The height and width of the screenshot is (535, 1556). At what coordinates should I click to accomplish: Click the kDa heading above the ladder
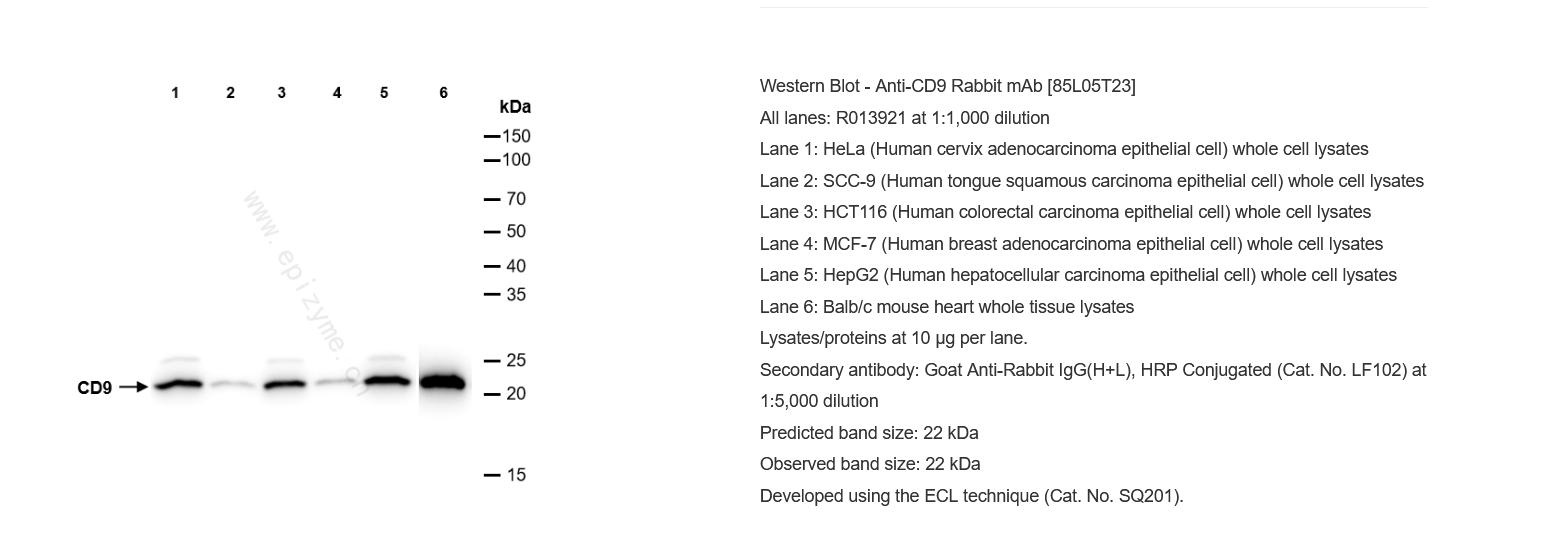coord(515,107)
